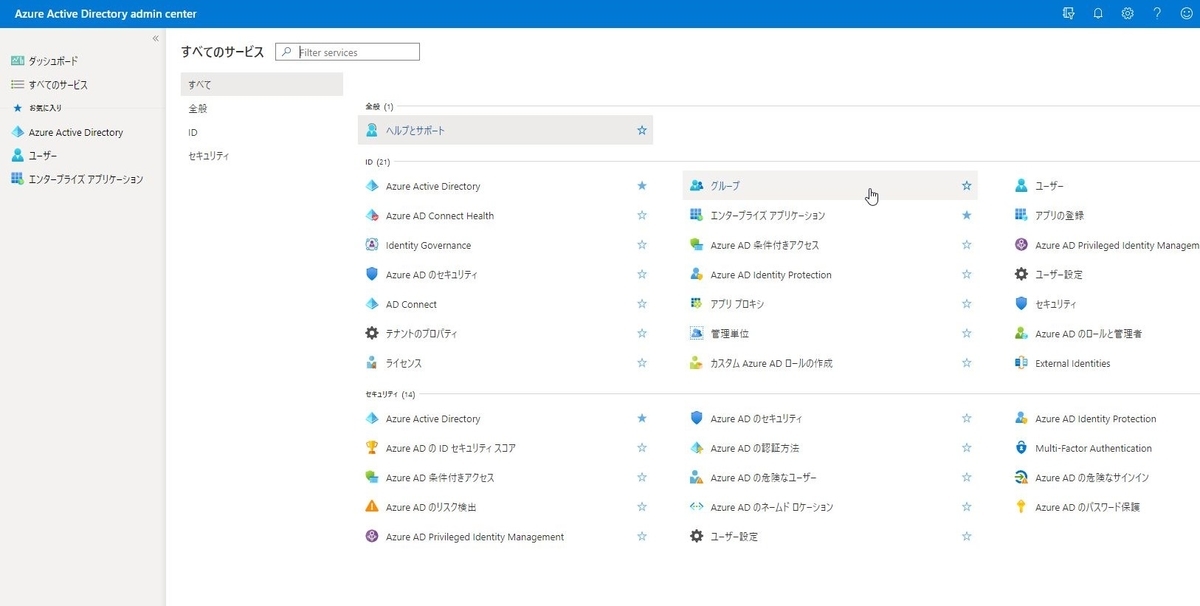Unfavorite Azure Active Directory star under ID
The image size is (1200, 606).
642,186
